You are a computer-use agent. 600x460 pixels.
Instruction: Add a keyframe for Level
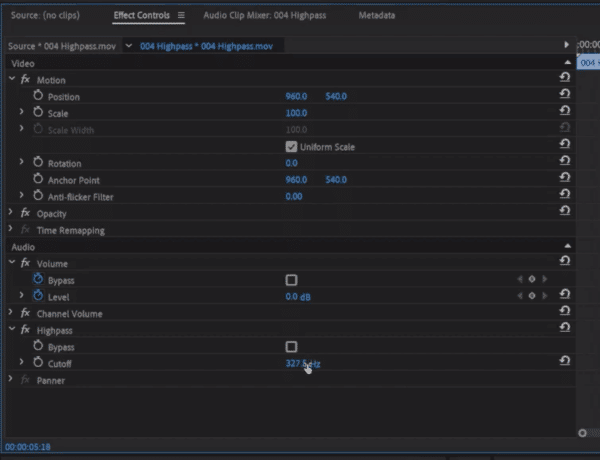point(532,296)
